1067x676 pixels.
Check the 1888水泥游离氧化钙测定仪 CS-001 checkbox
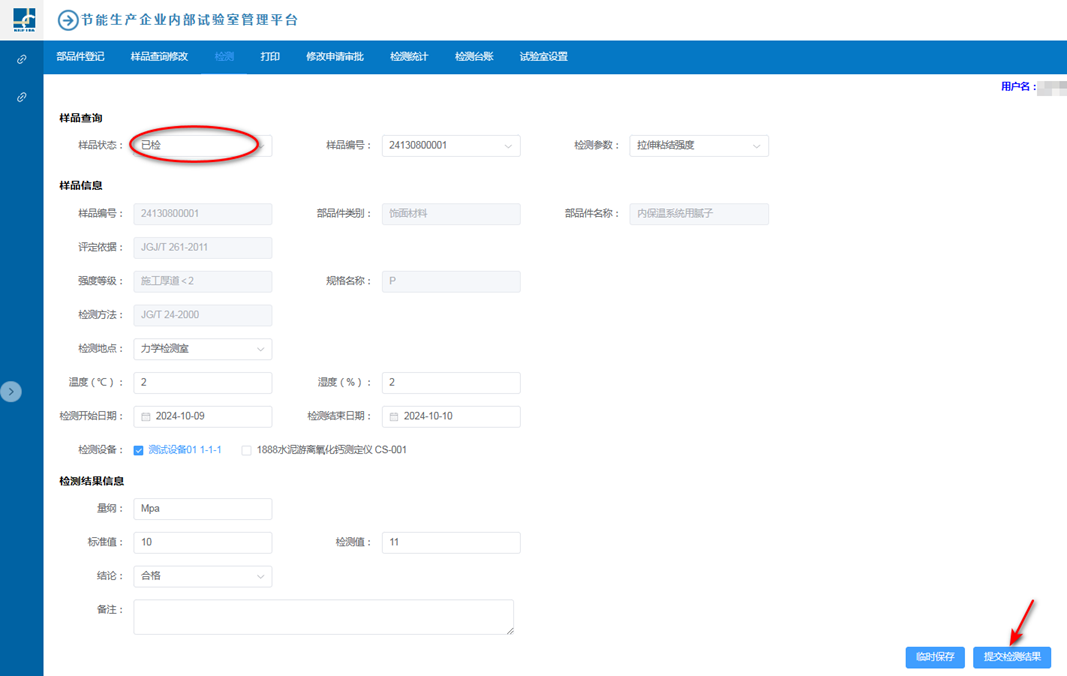[x=247, y=450]
